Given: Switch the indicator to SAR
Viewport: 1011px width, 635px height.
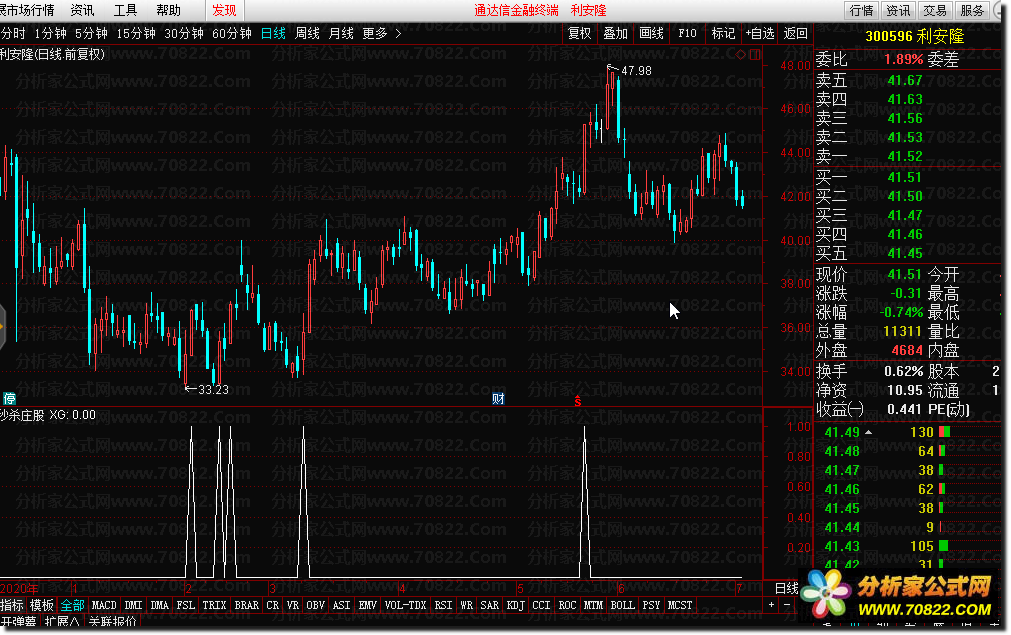Looking at the screenshot, I should tap(489, 605).
